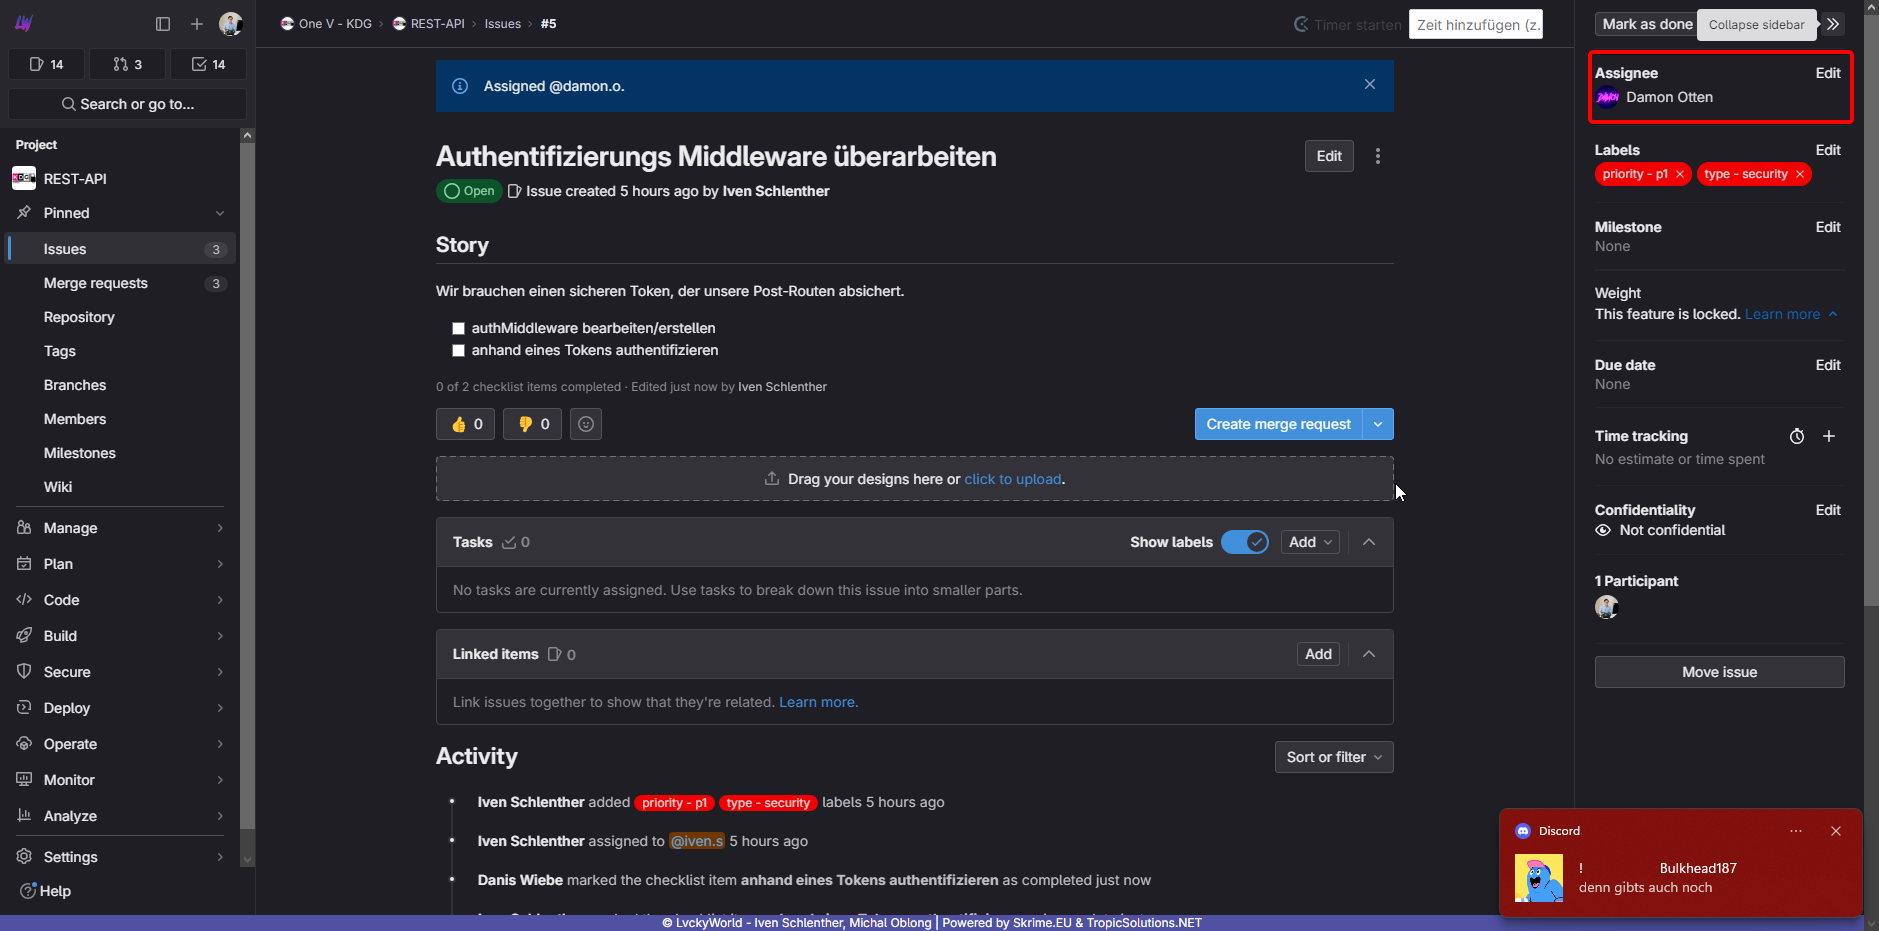The width and height of the screenshot is (1879, 931).
Task: Open the Sort or filter dropdown
Action: [1333, 757]
